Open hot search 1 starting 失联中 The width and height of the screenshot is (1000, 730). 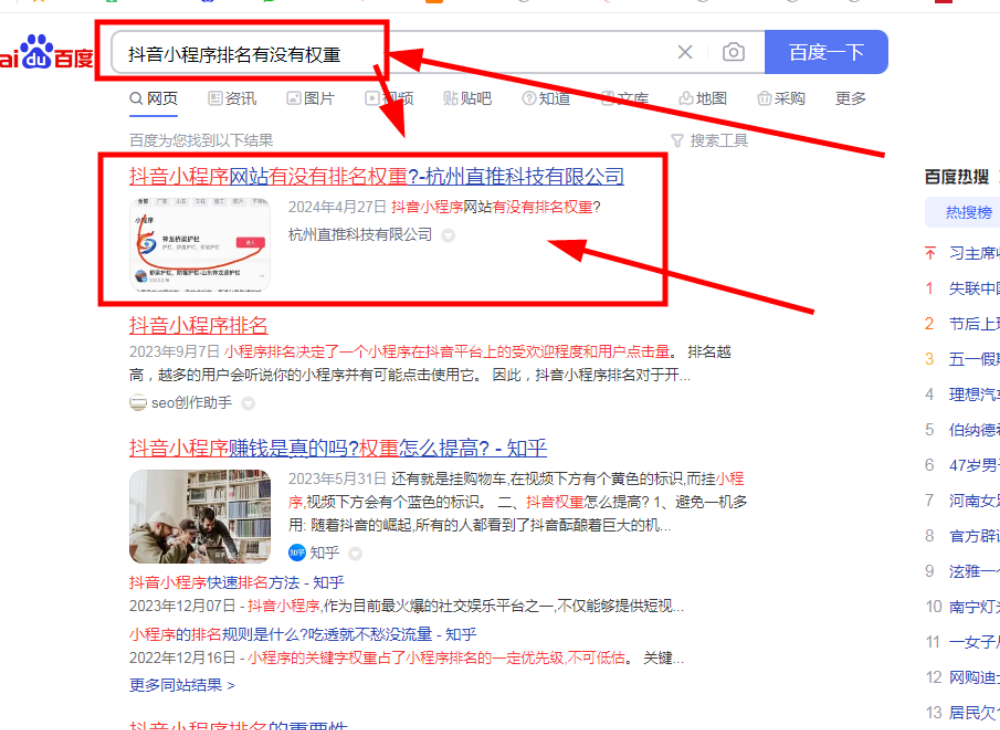coord(974,289)
